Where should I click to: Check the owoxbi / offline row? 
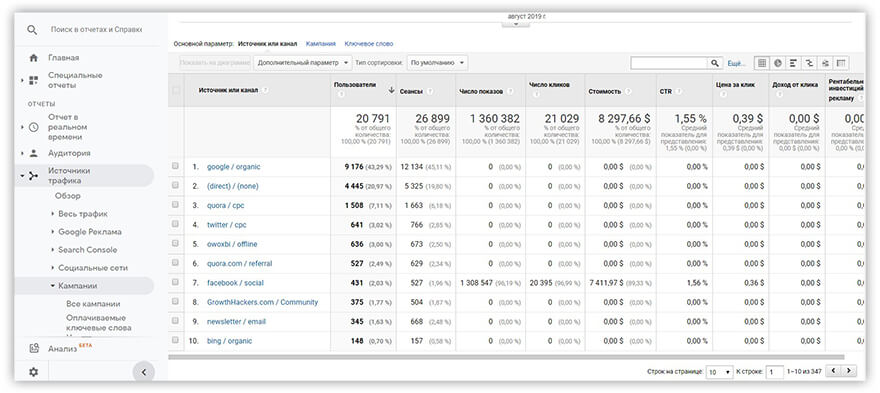coord(175,244)
